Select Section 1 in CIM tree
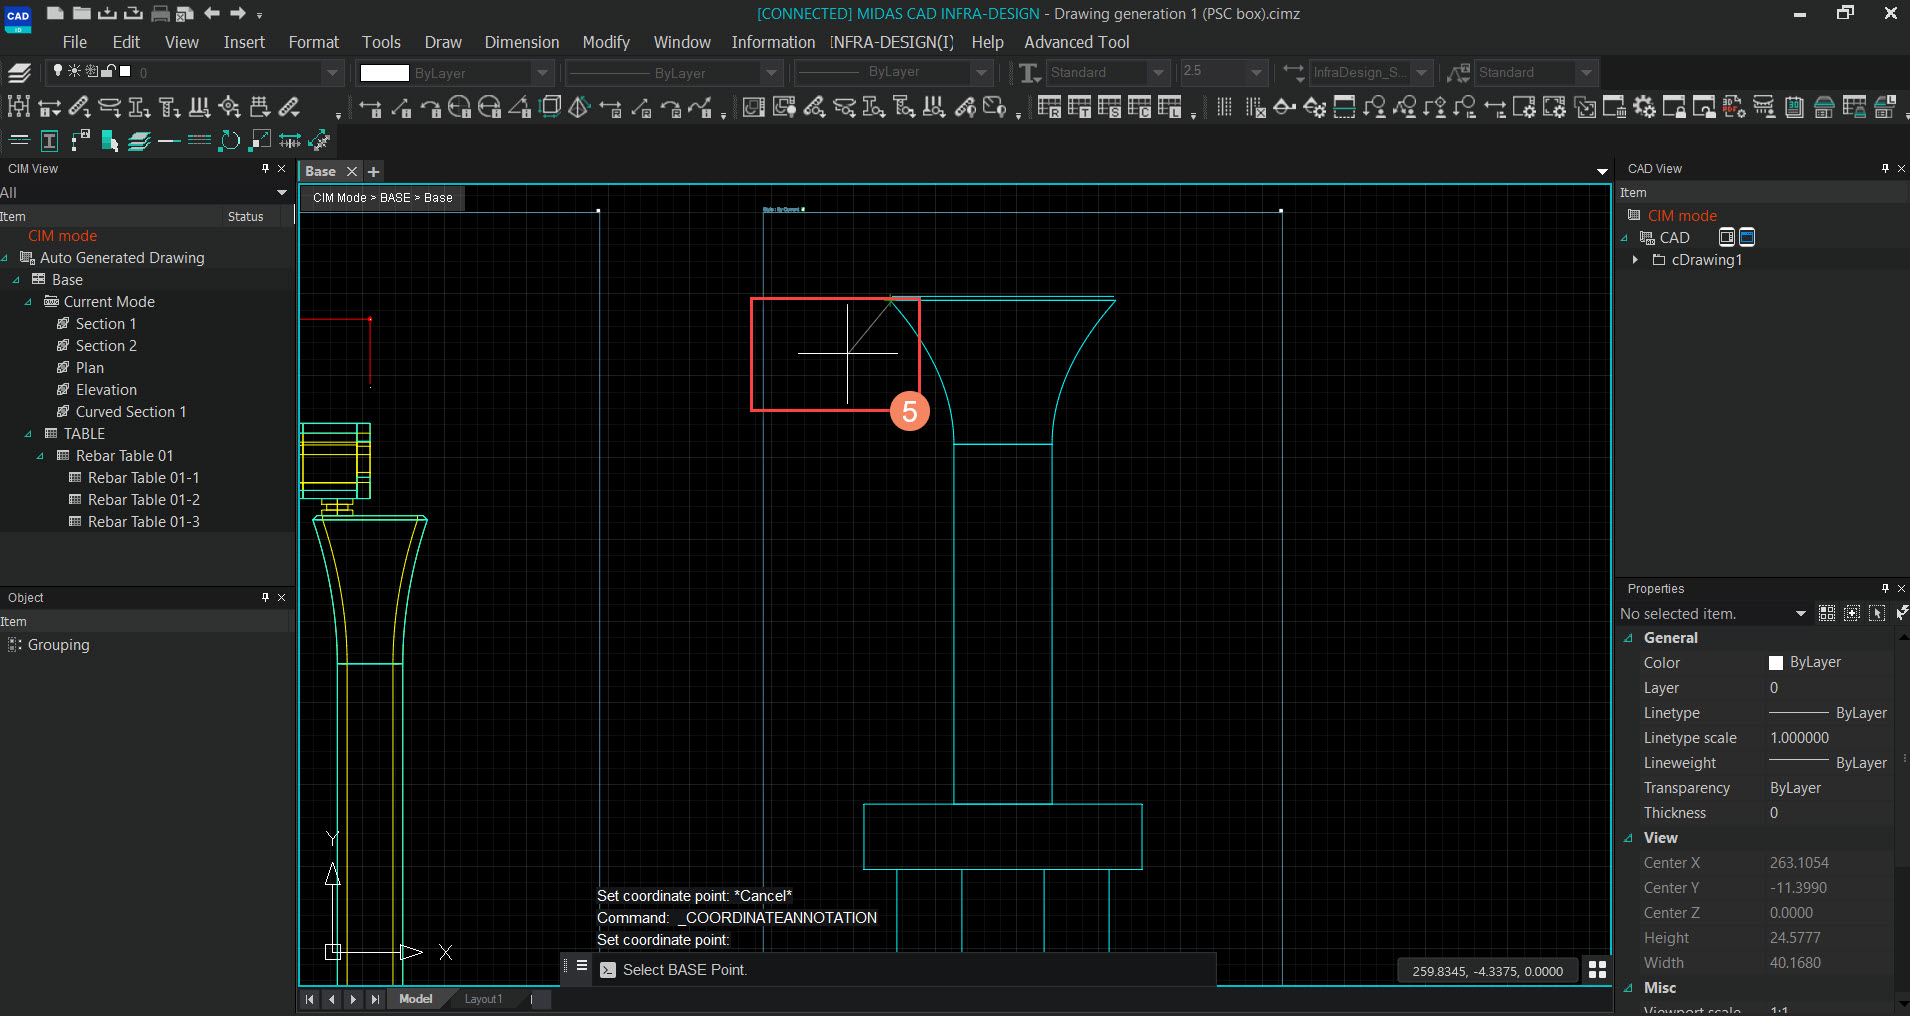Screen dimensions: 1910x1016 [x=105, y=324]
